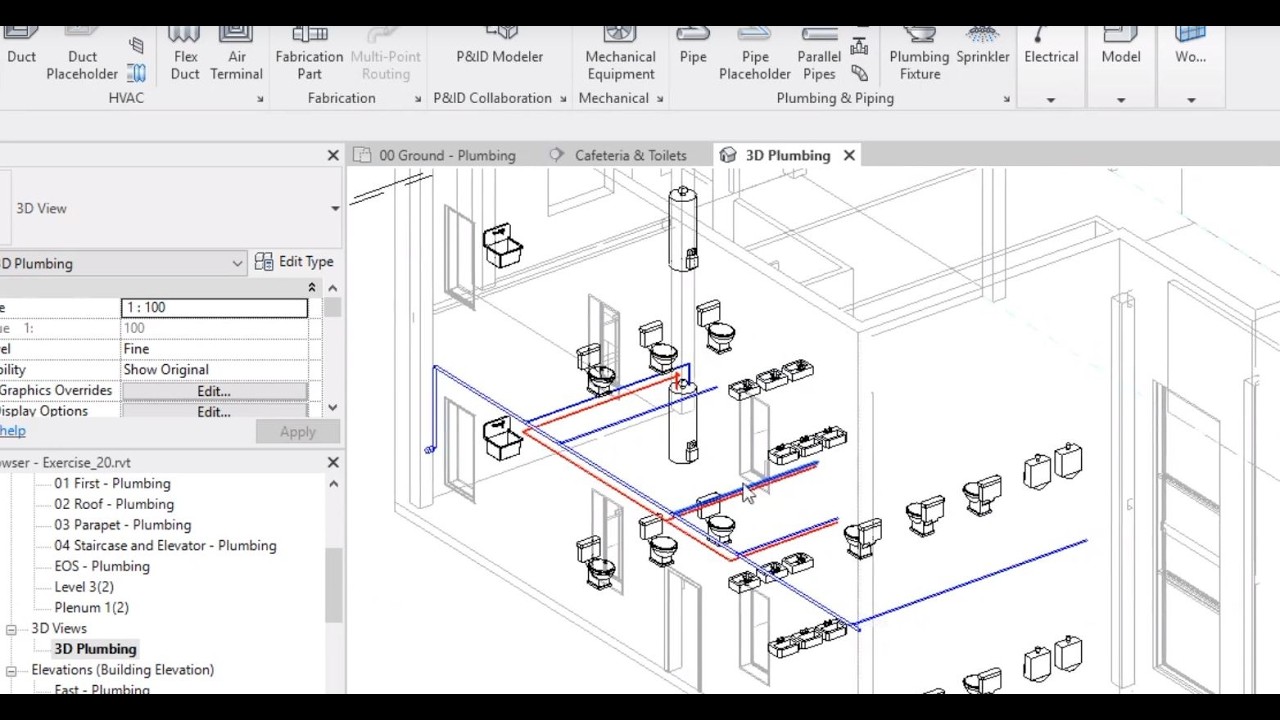Open the 3D Plumbing instance filter dropdown
The image size is (1280, 720).
[237, 263]
